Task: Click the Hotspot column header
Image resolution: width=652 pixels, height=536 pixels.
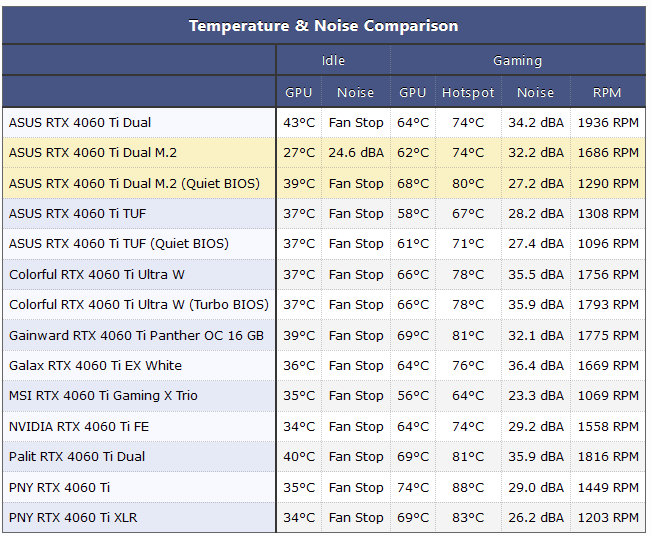Action: pos(468,92)
